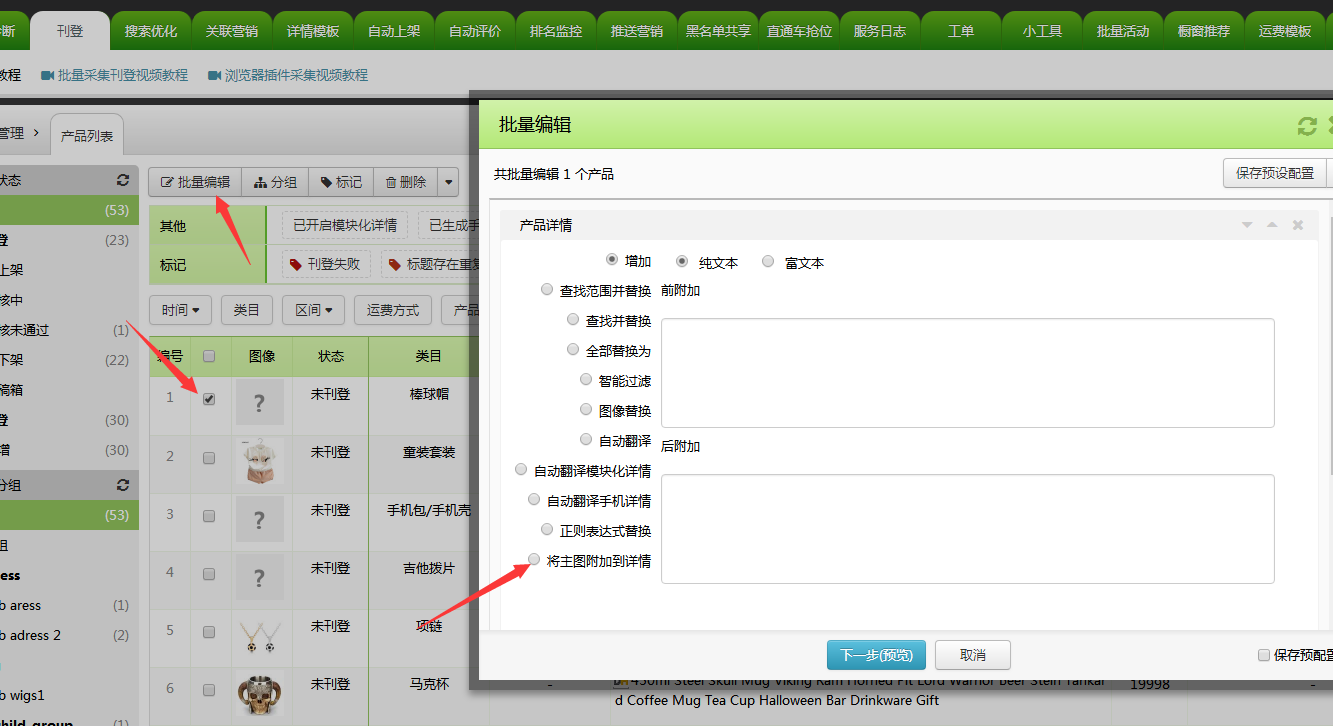Click the 下一步(预览) button
The image size is (1333, 726).
[876, 655]
